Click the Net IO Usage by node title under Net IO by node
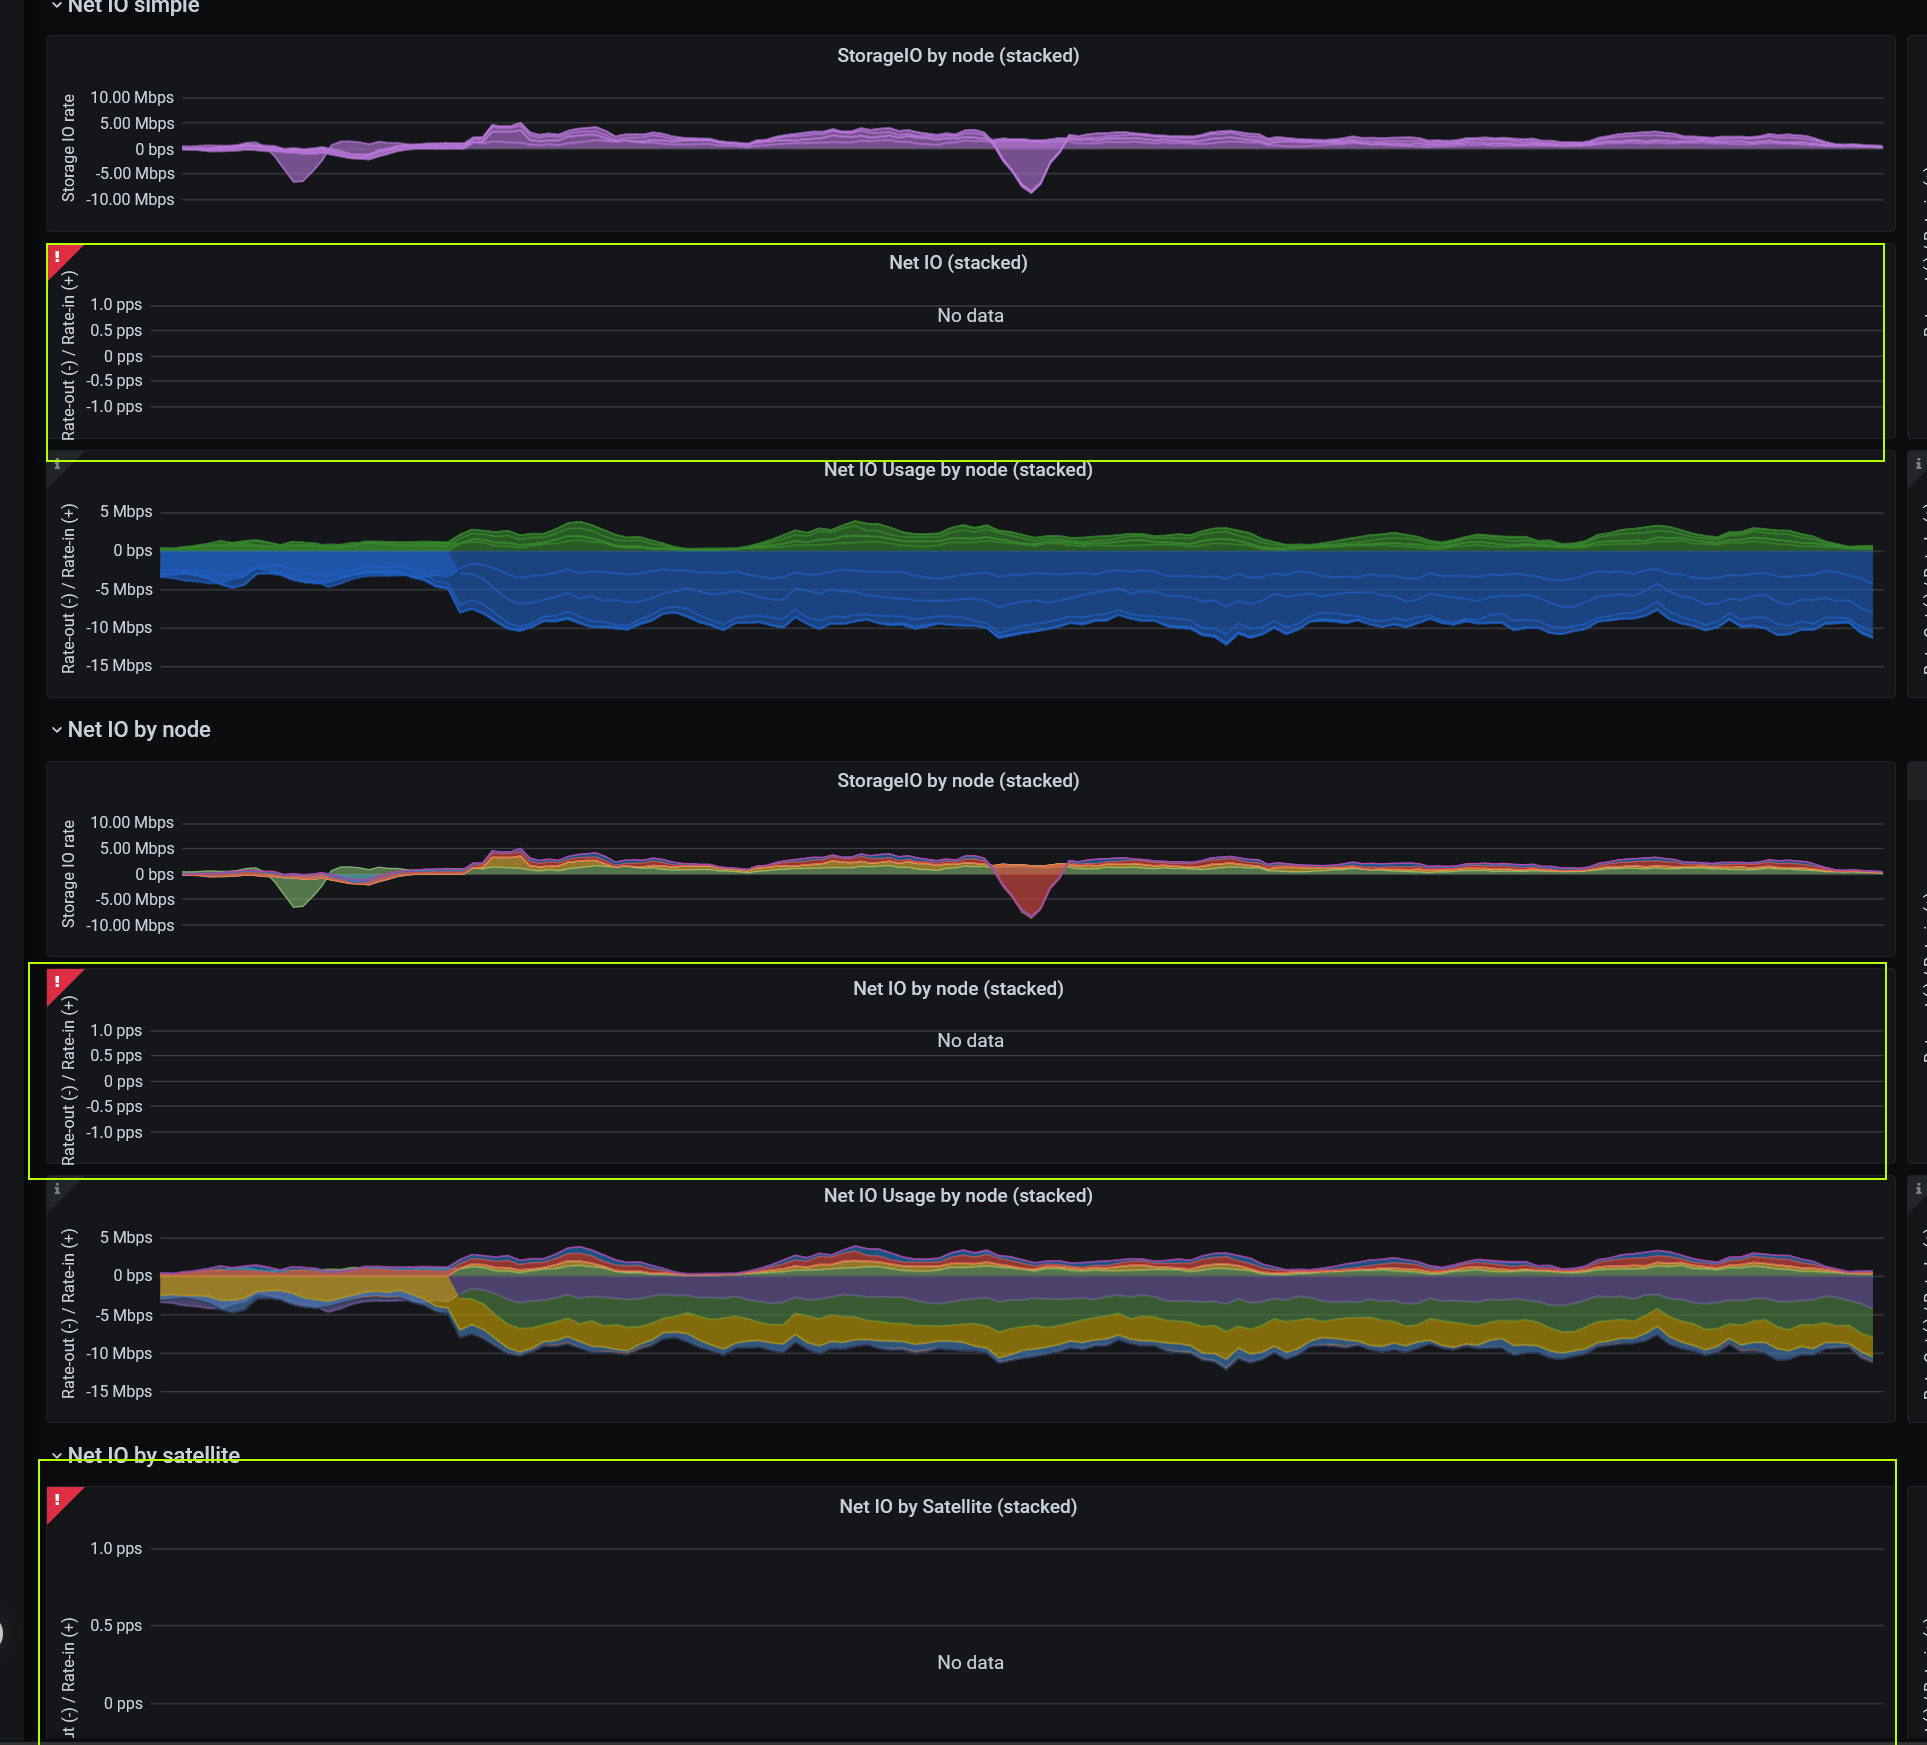 click(958, 1196)
